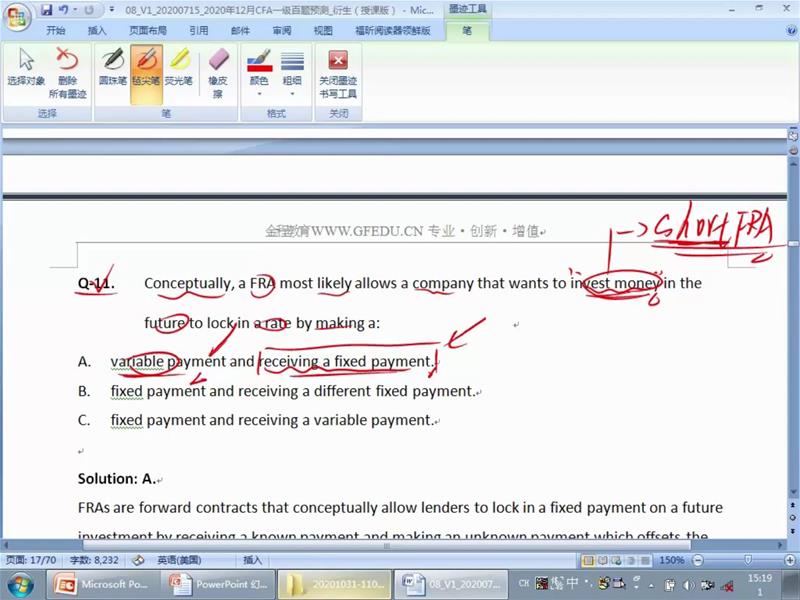Image resolution: width=800 pixels, height=600 pixels.
Task: Change language via 英语(美国) in status bar
Action: point(179,560)
